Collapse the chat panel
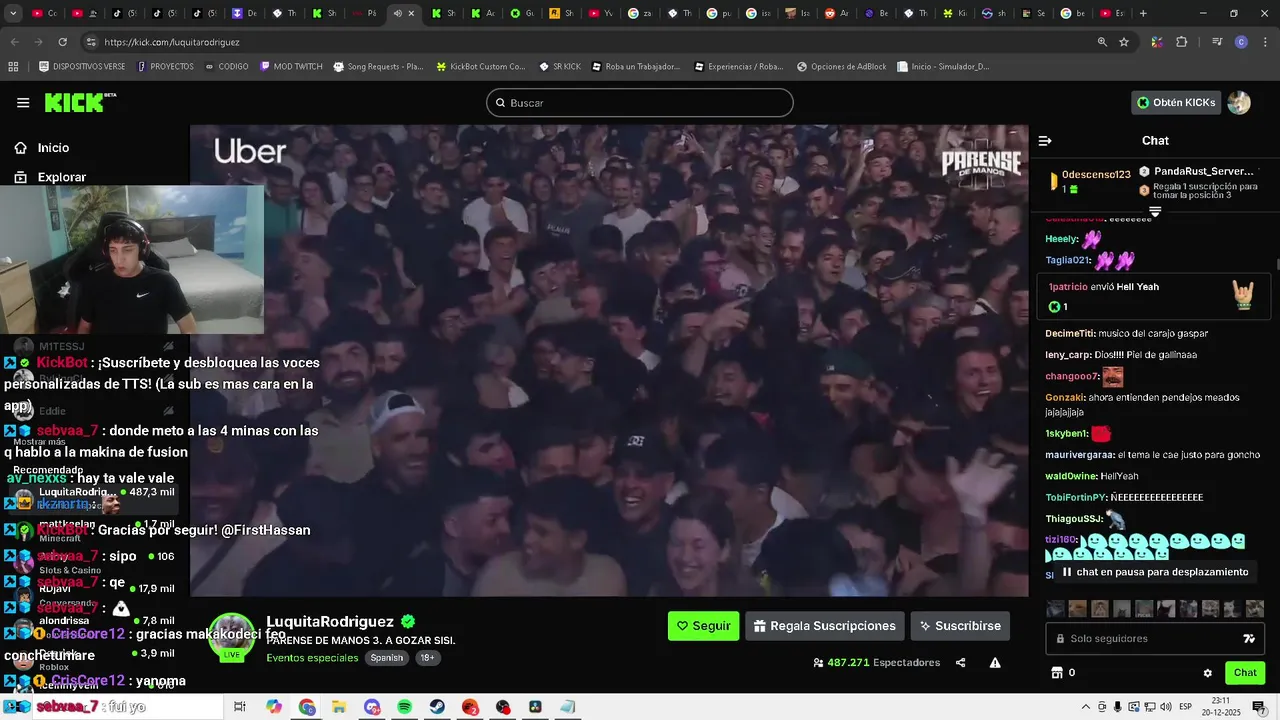 pyautogui.click(x=1044, y=141)
